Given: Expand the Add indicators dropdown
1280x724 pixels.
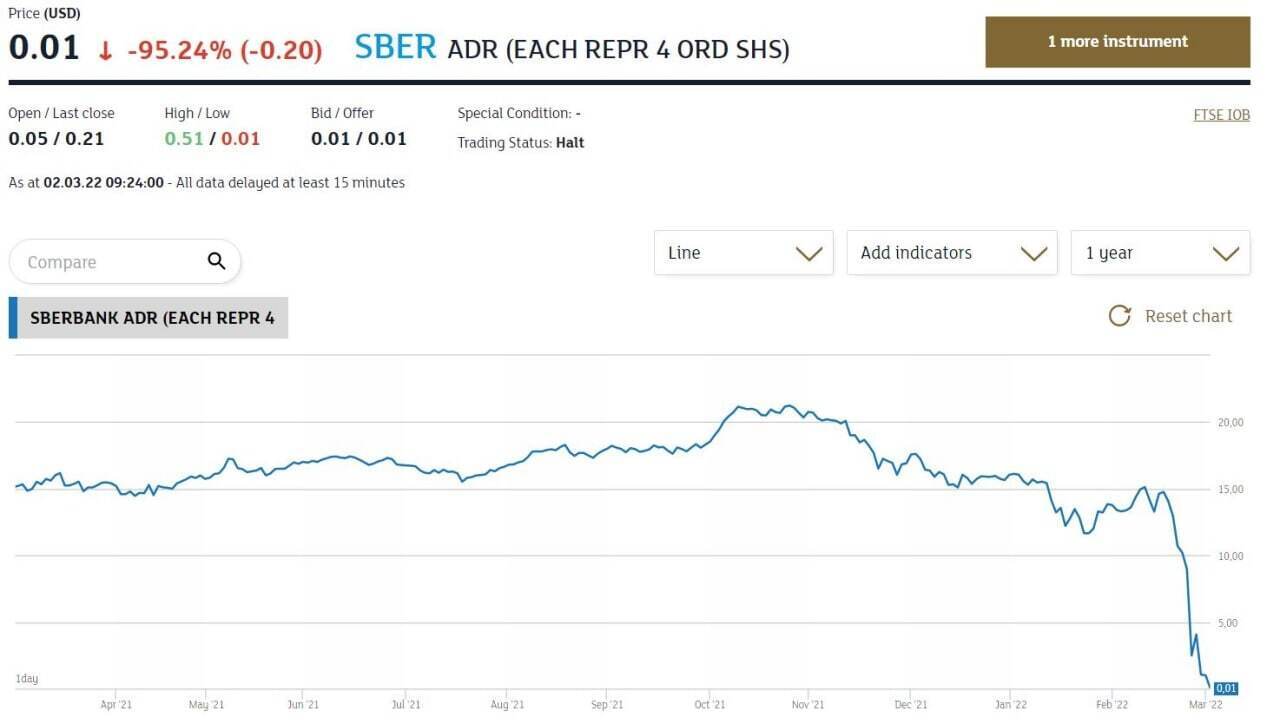Looking at the screenshot, I should click(951, 253).
